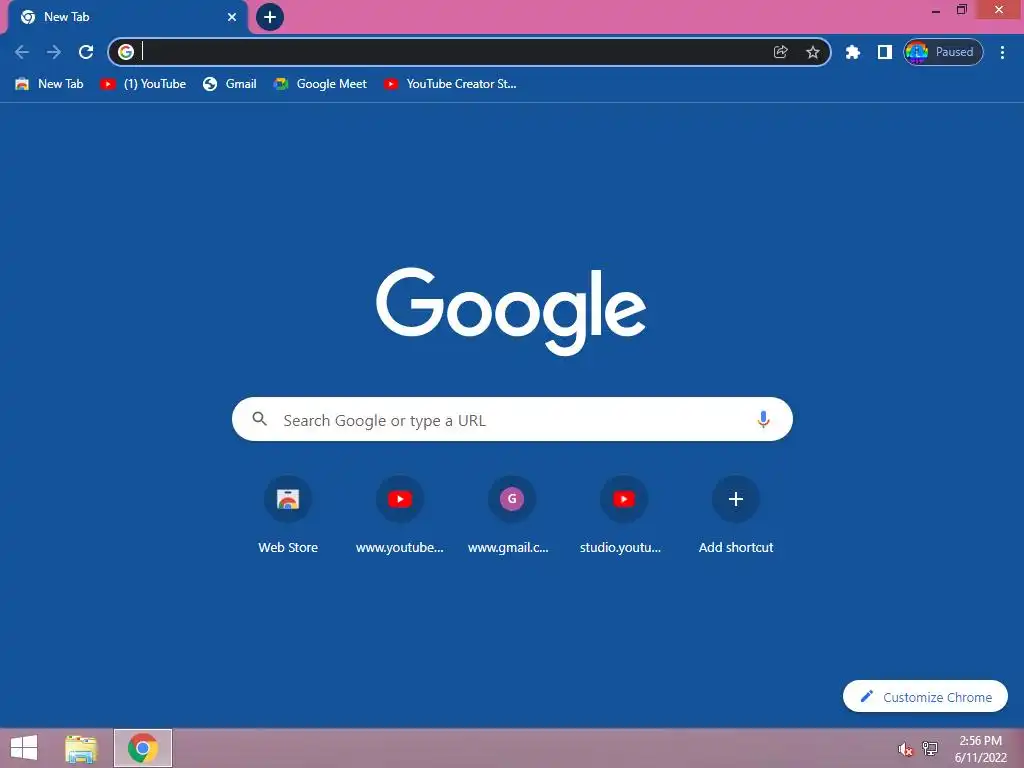This screenshot has height=768, width=1024.
Task: Open the Paused profile button
Action: click(942, 52)
